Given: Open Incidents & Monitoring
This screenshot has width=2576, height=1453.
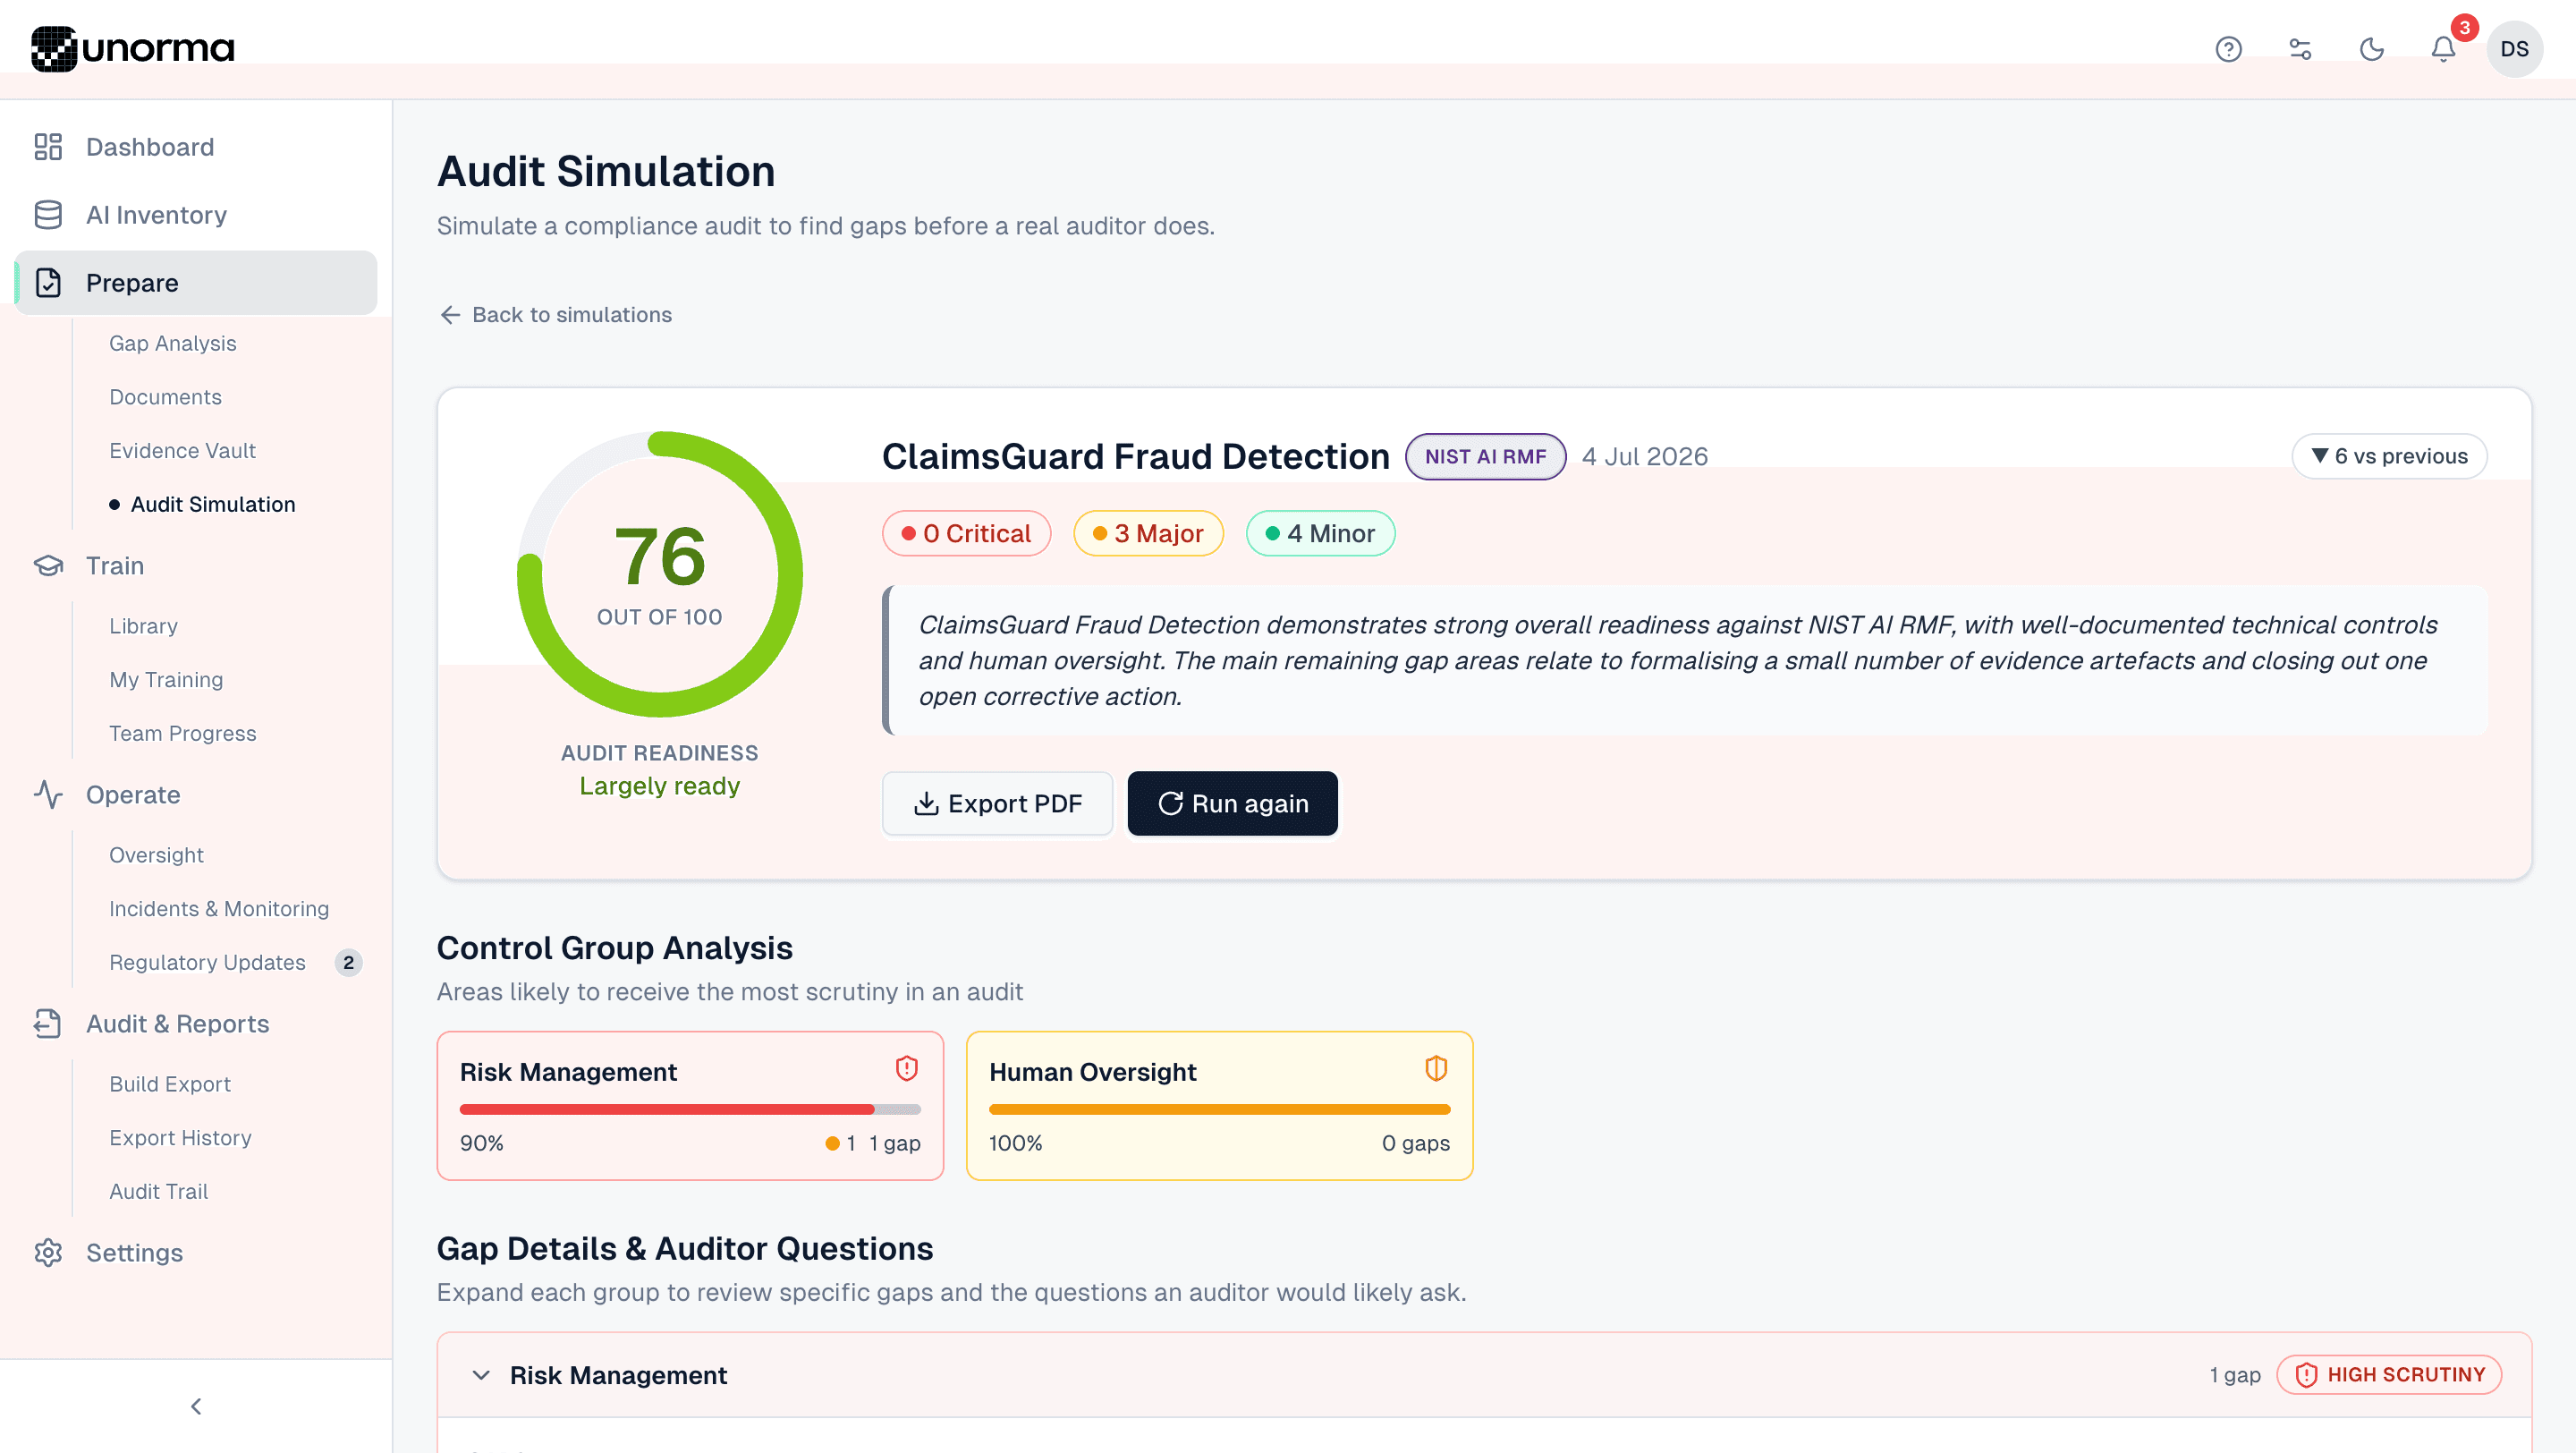Looking at the screenshot, I should pyautogui.click(x=219, y=909).
